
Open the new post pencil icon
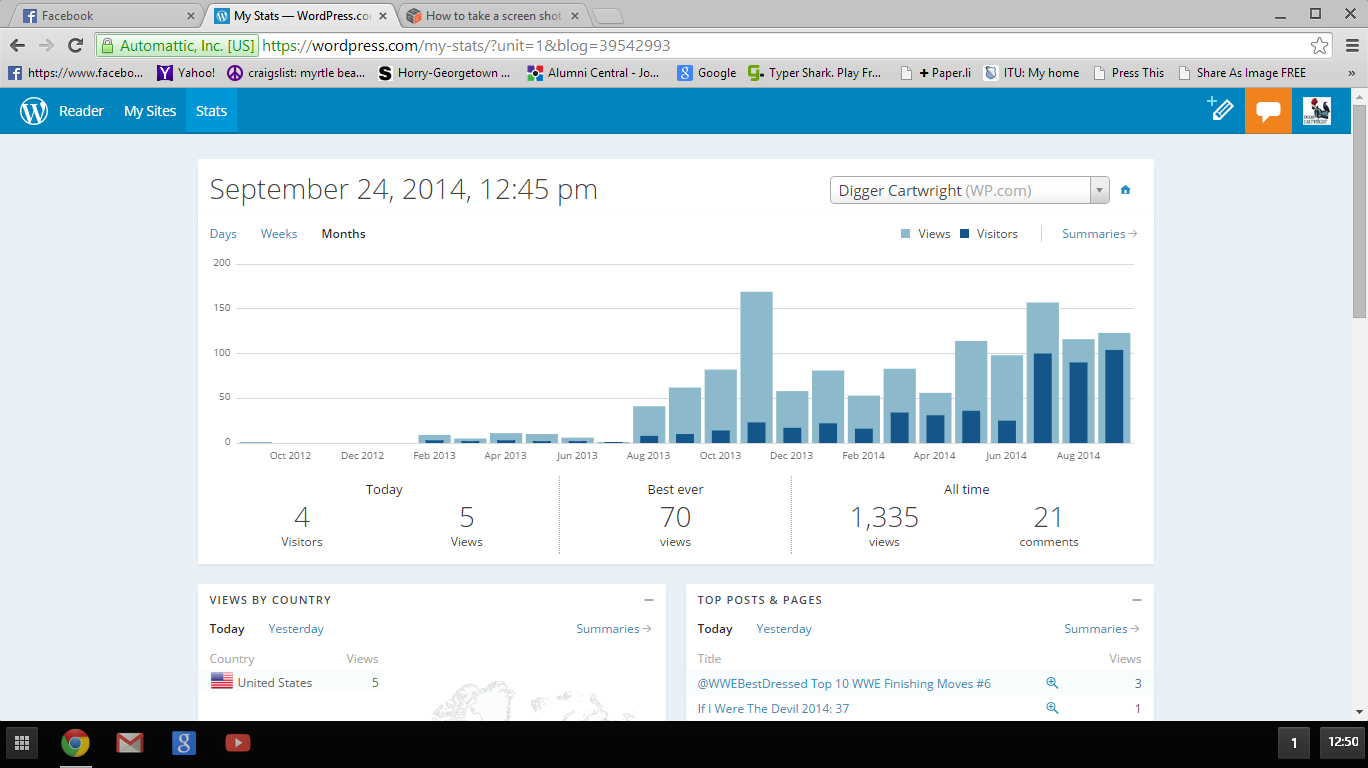tap(1220, 110)
